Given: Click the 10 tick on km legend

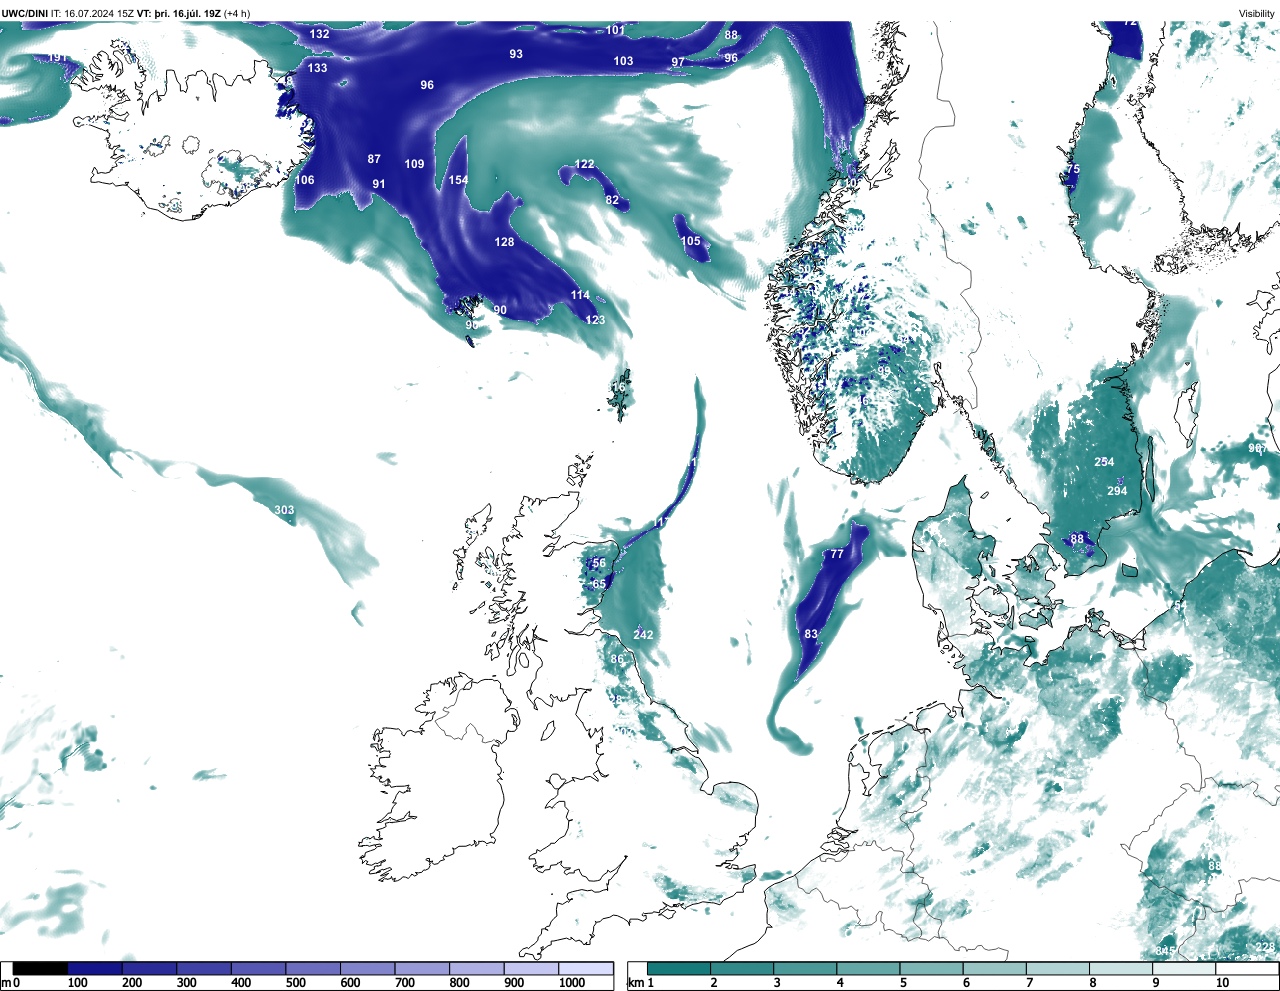Looking at the screenshot, I should (1222, 983).
